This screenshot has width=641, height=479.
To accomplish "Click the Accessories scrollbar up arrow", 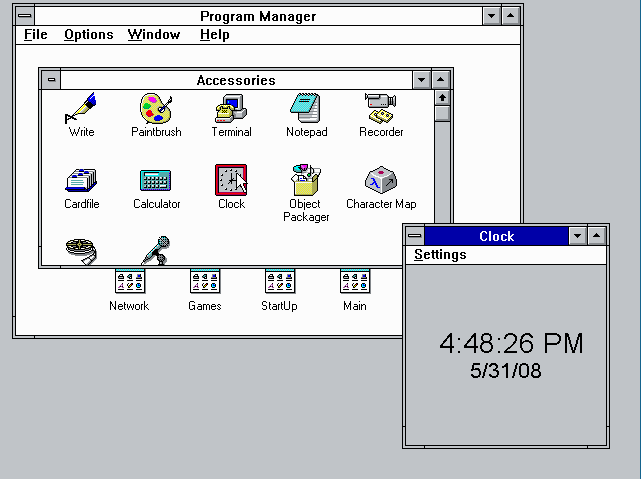I will pyautogui.click(x=442, y=98).
